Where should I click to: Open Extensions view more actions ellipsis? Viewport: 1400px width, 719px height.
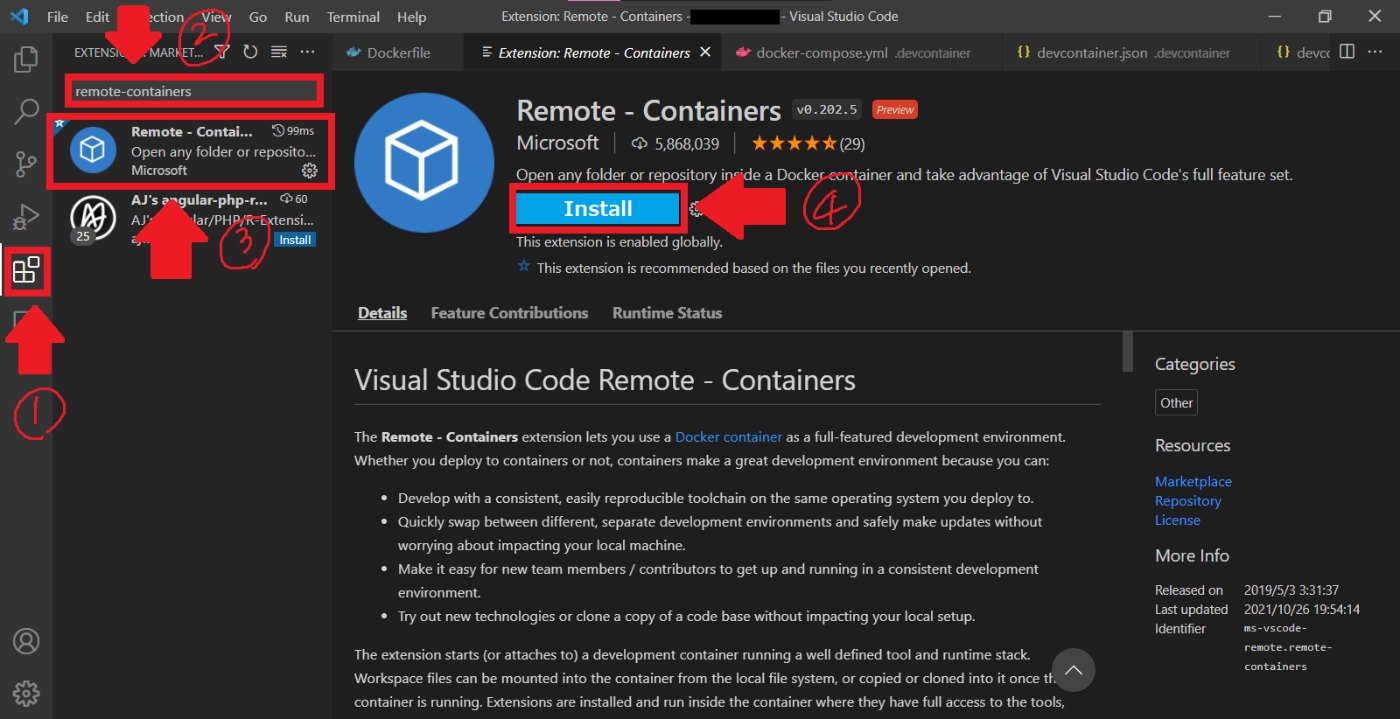pyautogui.click(x=308, y=52)
